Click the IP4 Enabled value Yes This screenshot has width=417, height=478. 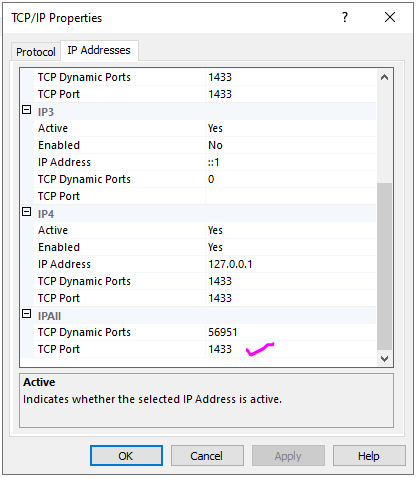point(290,247)
